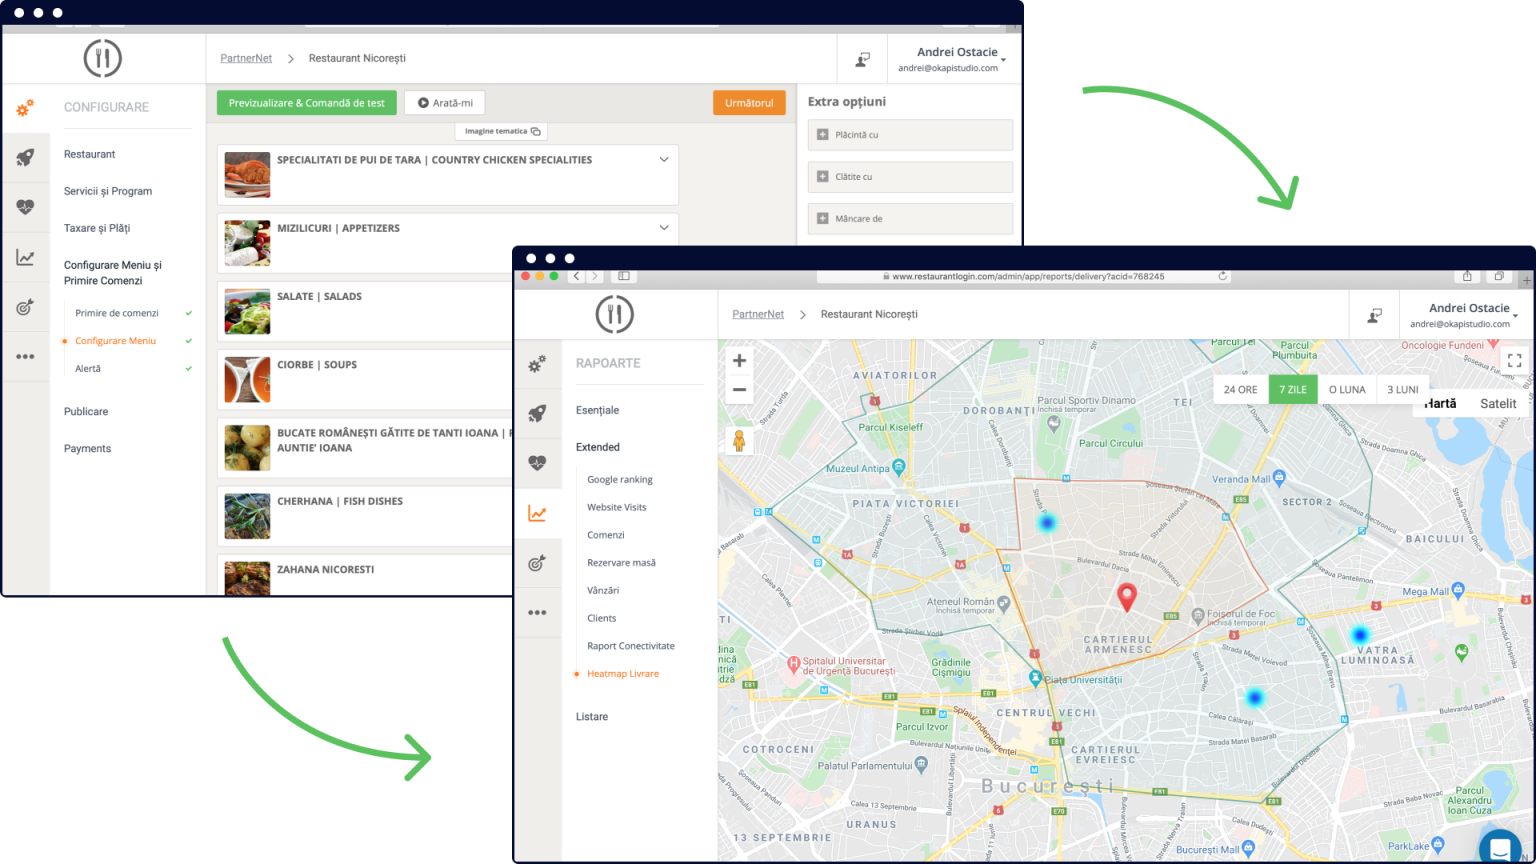
Task: Click the orange Următorul button
Action: coord(749,103)
